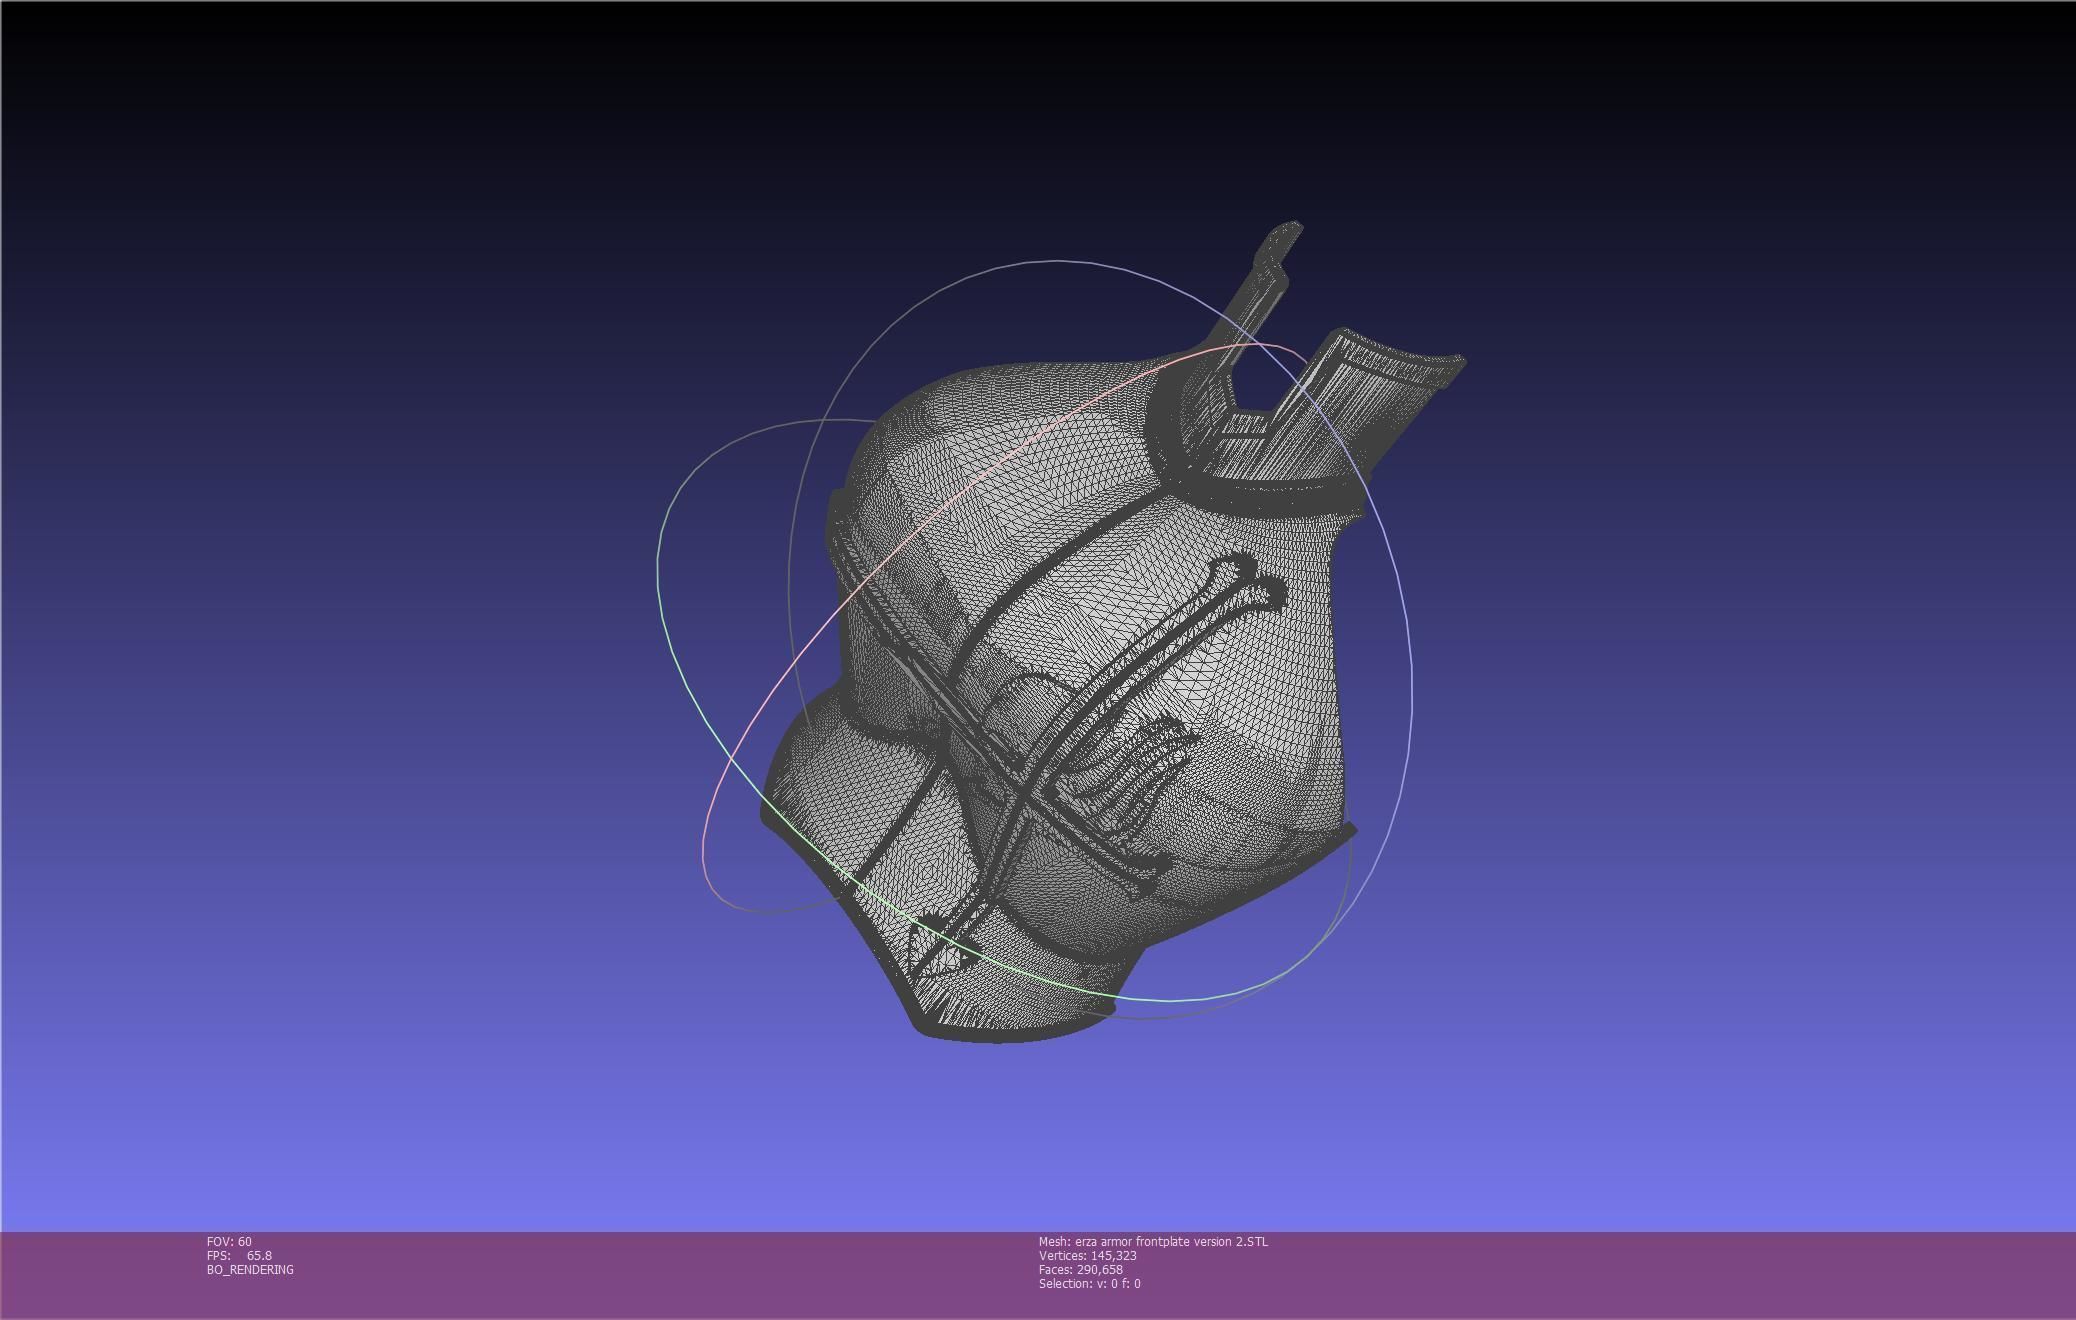The width and height of the screenshot is (2076, 1320).
Task: Click the Selection v: 0 f: 0 text
Action: click(x=1088, y=1283)
